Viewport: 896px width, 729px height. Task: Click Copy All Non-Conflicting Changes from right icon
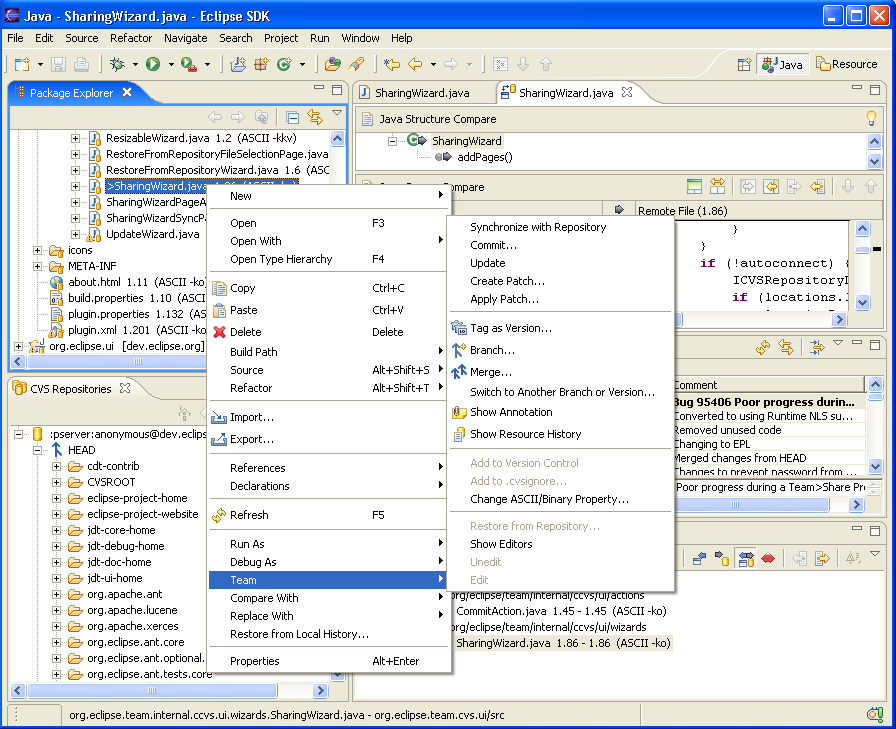tap(771, 186)
